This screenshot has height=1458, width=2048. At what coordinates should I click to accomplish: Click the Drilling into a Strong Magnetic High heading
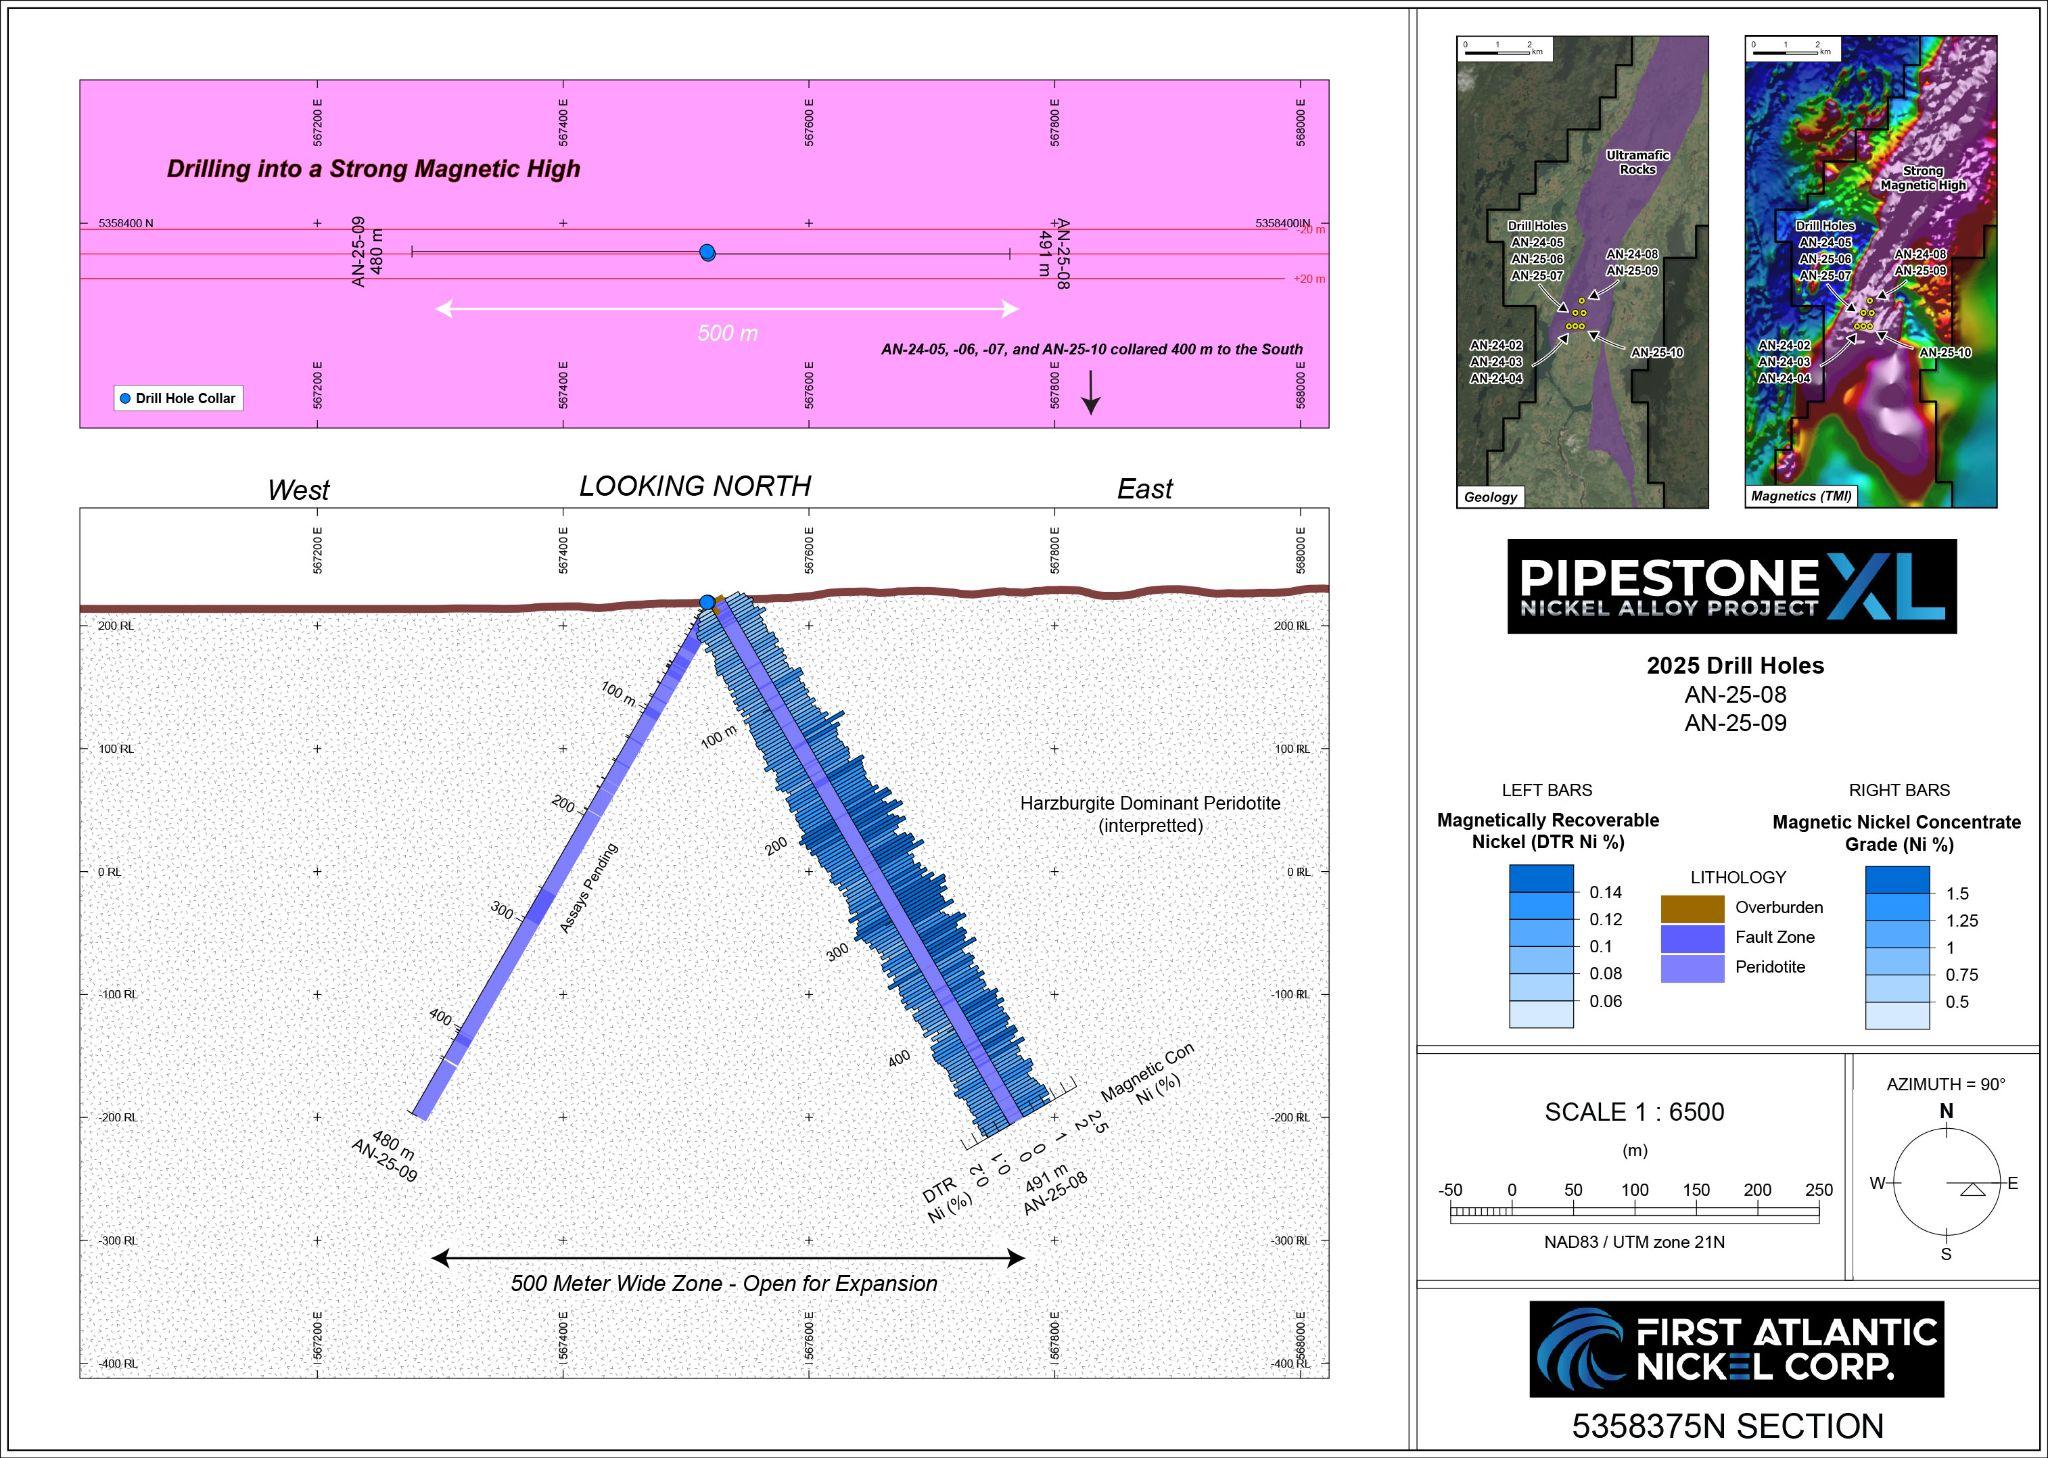[x=373, y=168]
